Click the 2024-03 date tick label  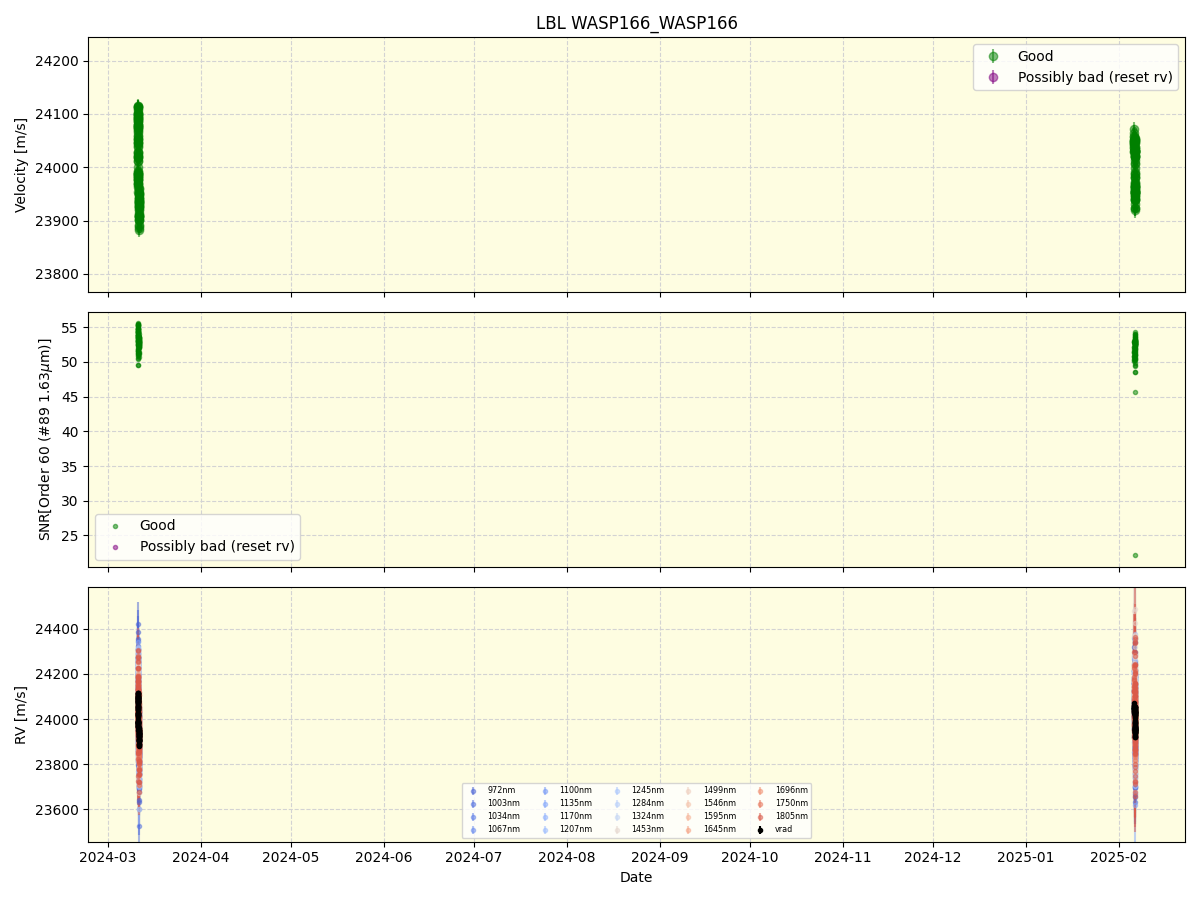108,857
